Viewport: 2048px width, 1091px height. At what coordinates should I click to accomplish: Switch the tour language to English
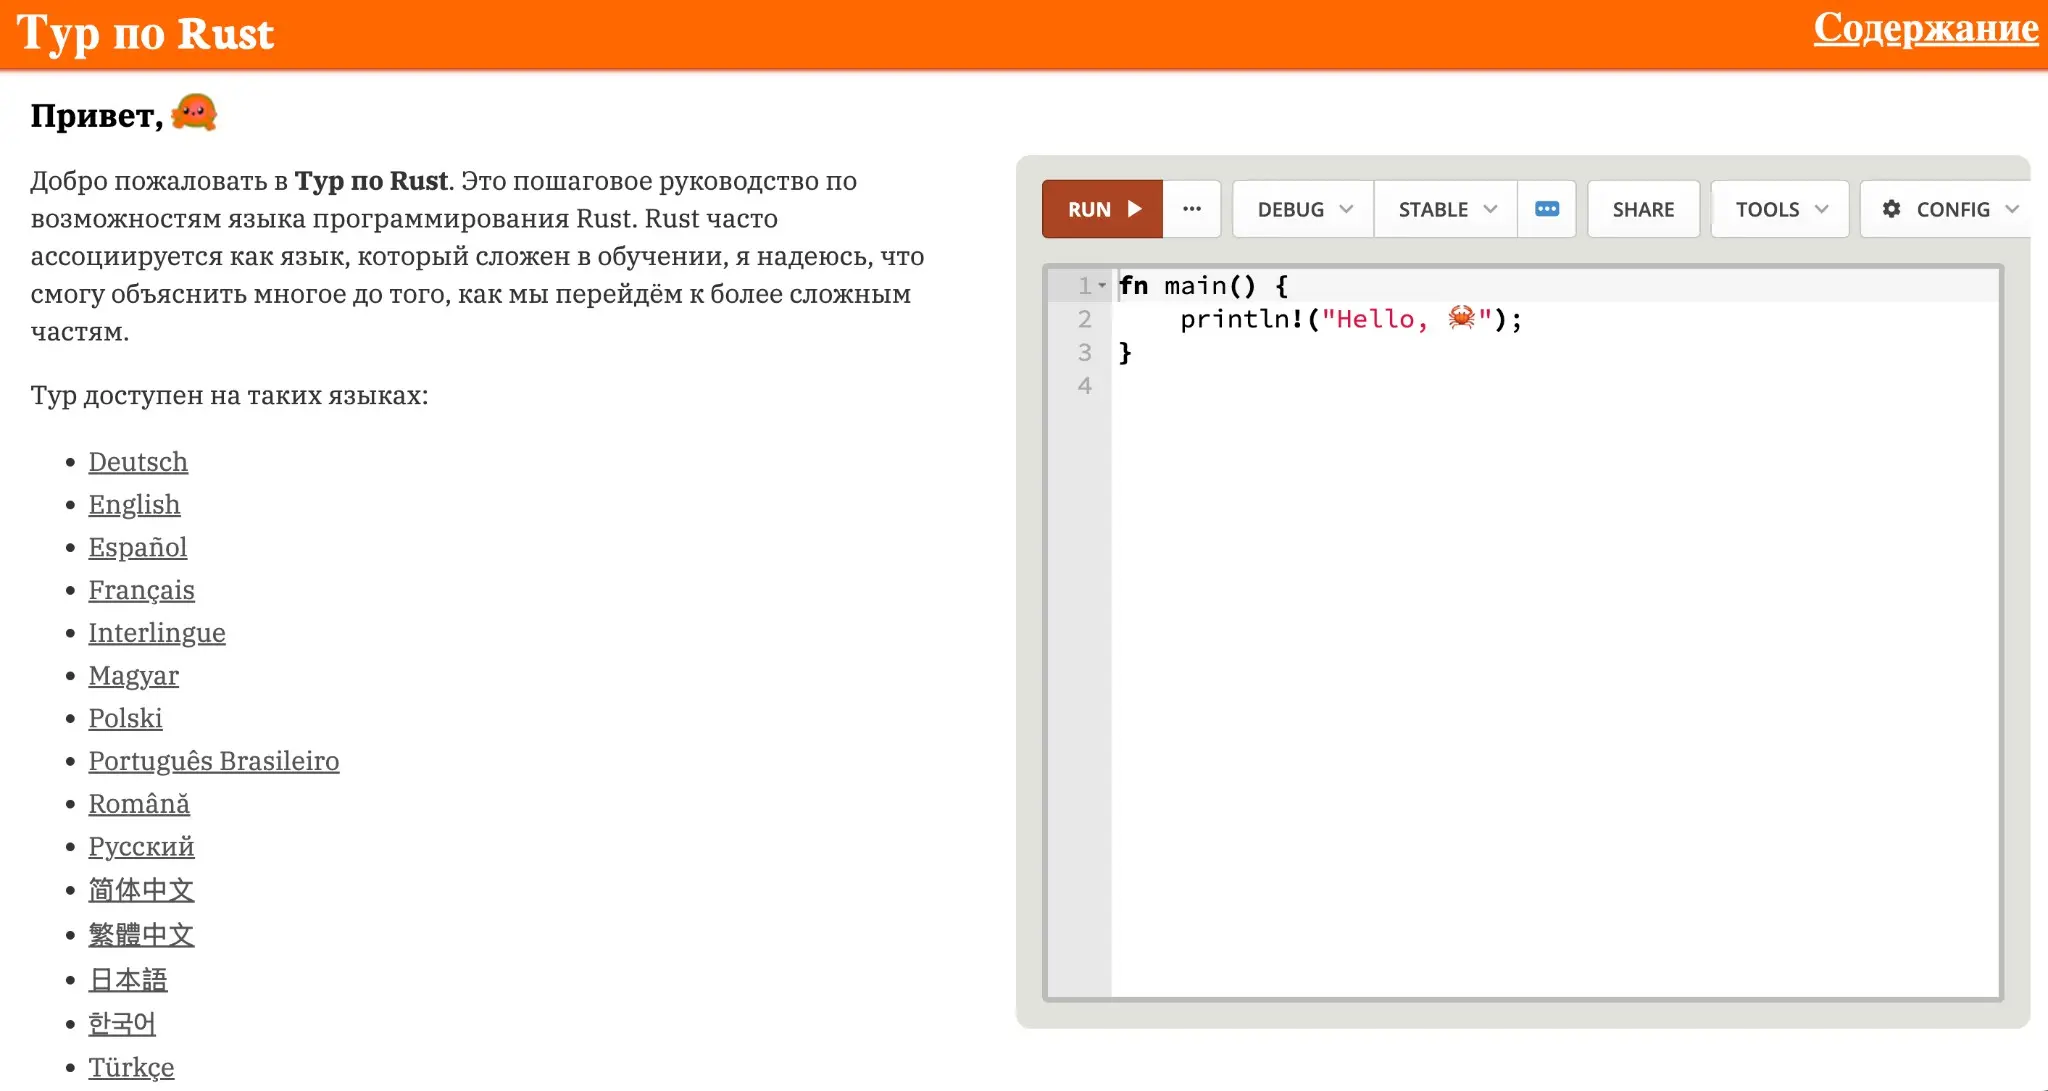(134, 505)
